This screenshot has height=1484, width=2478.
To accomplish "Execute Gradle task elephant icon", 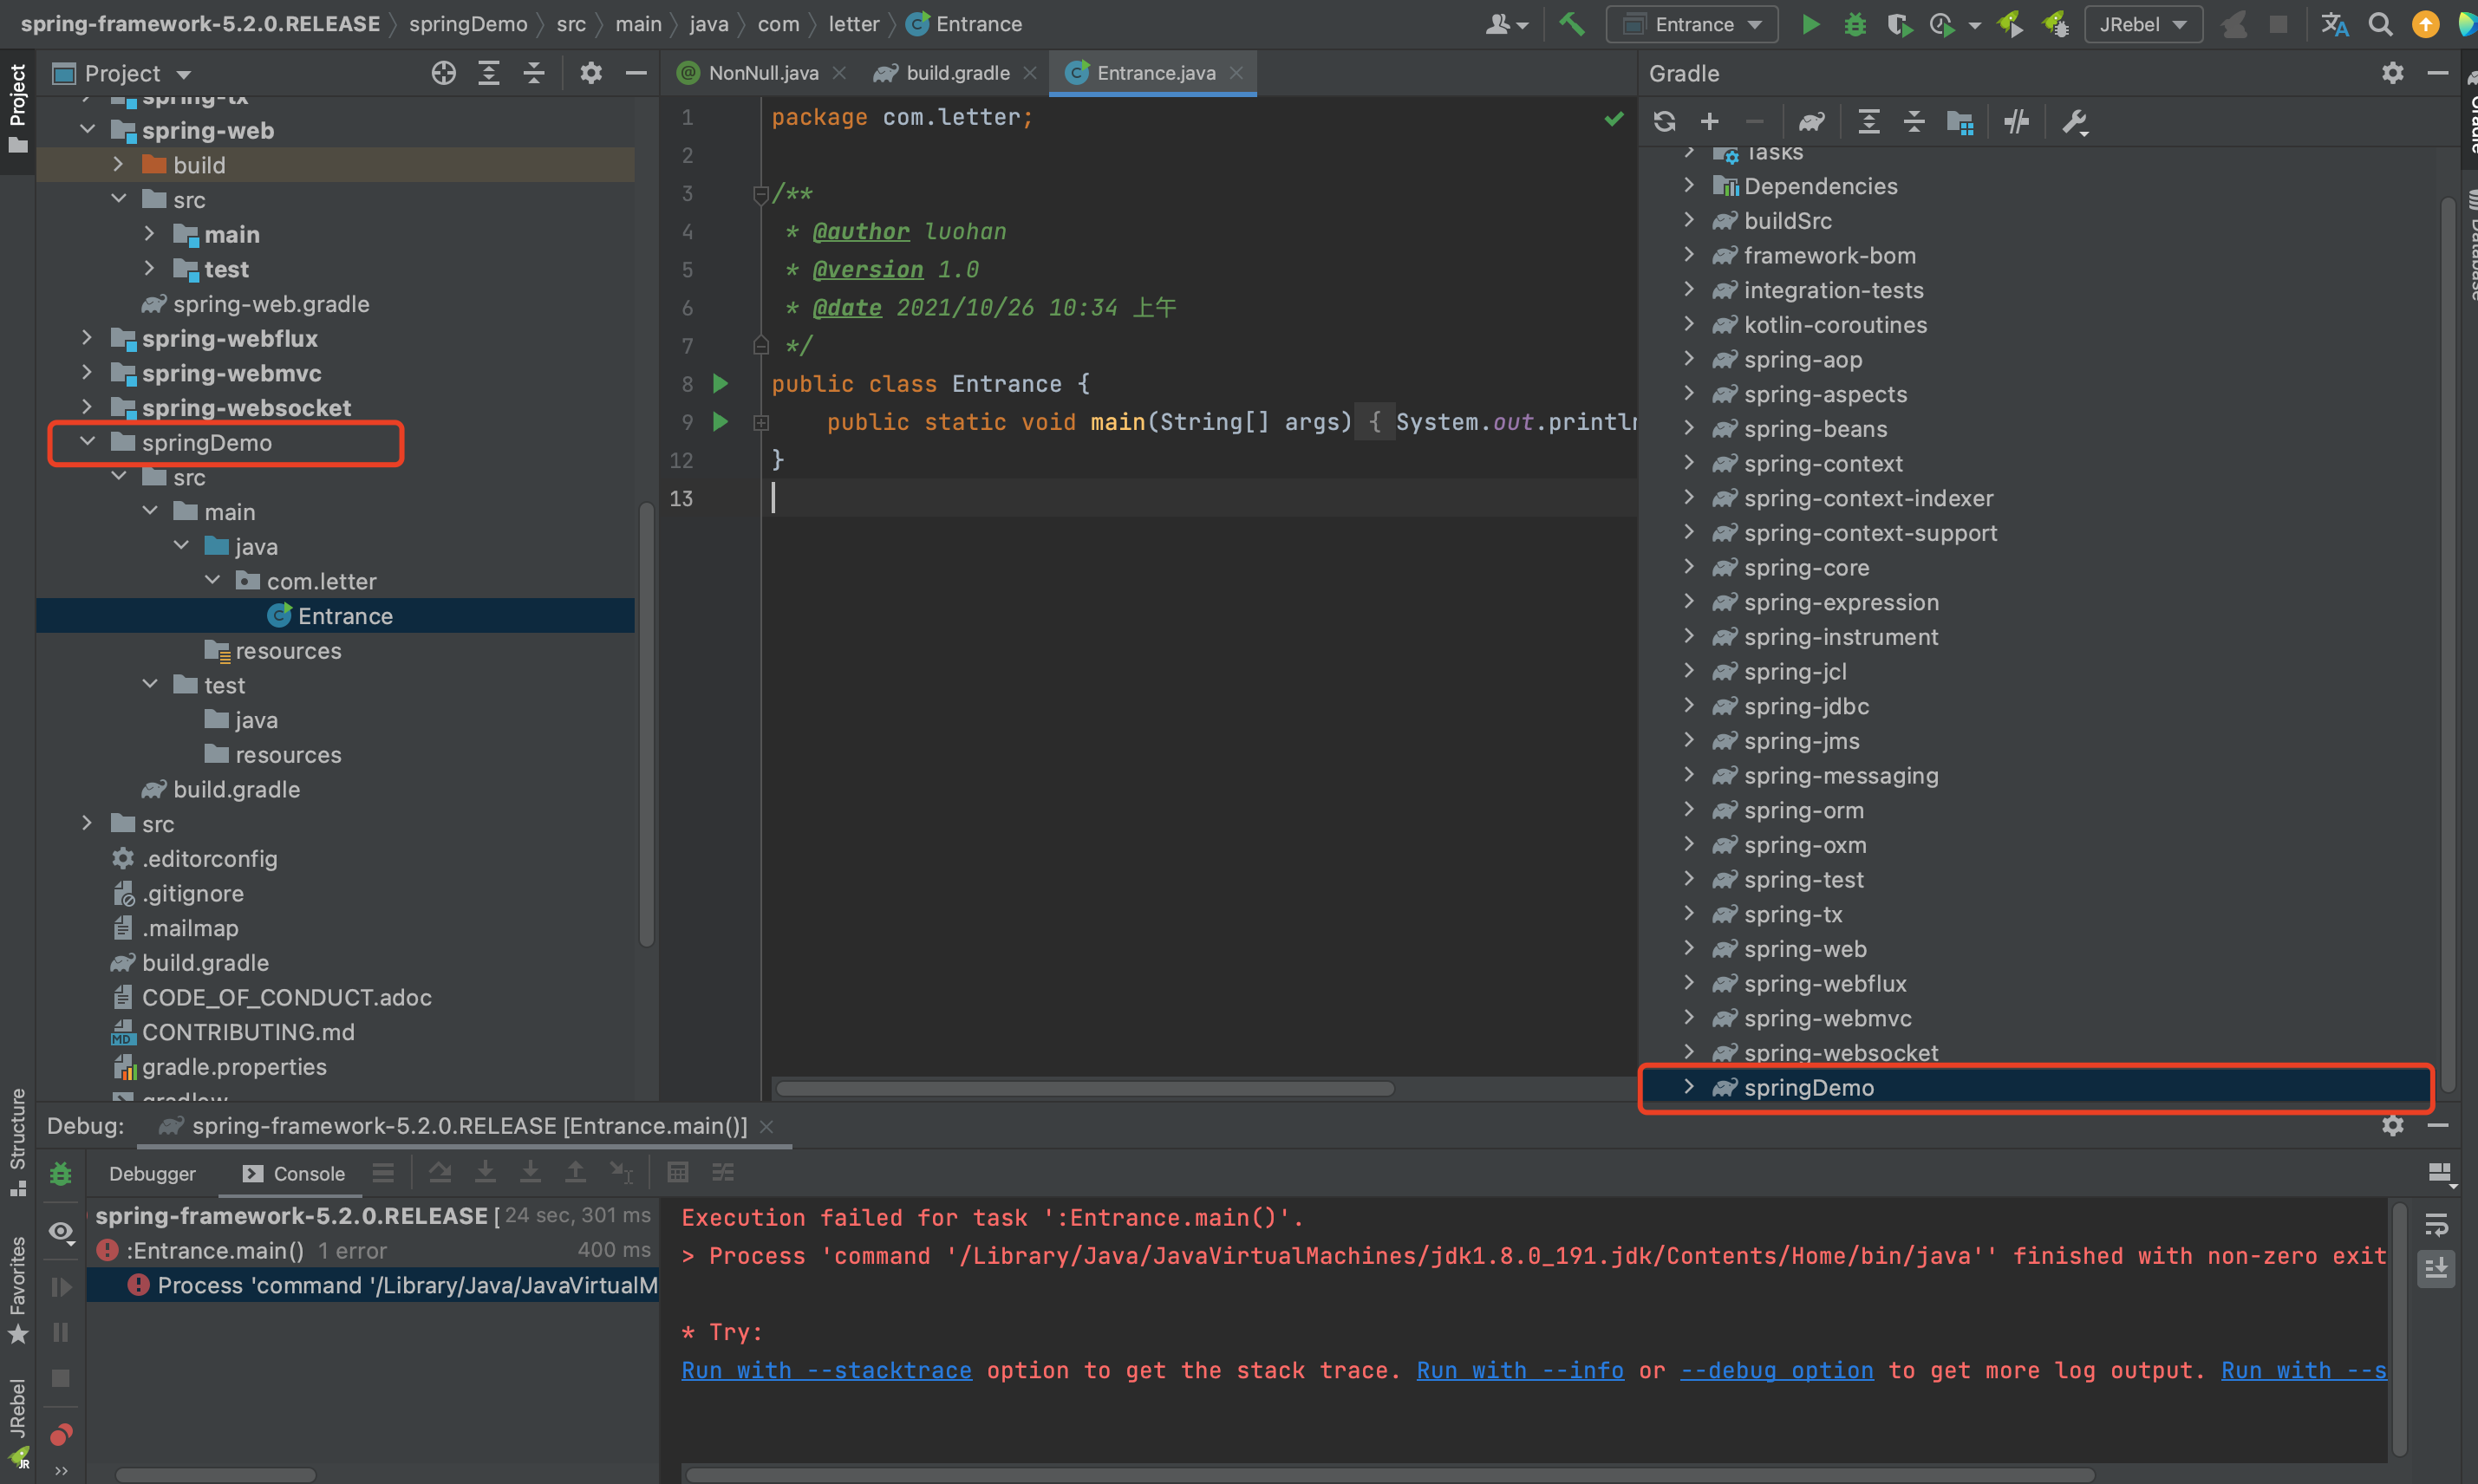I will [1811, 122].
